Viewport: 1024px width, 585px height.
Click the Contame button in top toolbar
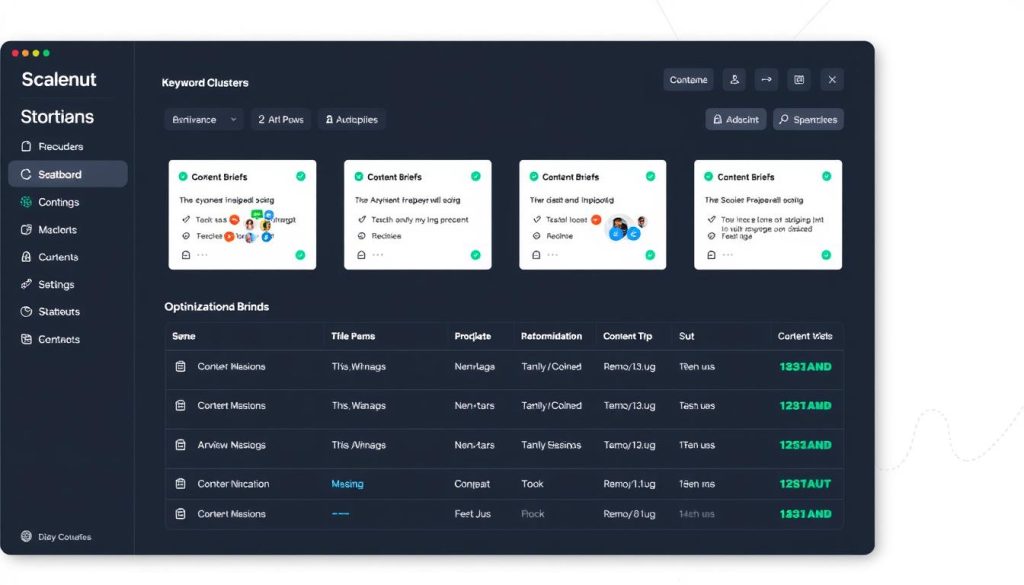688,80
